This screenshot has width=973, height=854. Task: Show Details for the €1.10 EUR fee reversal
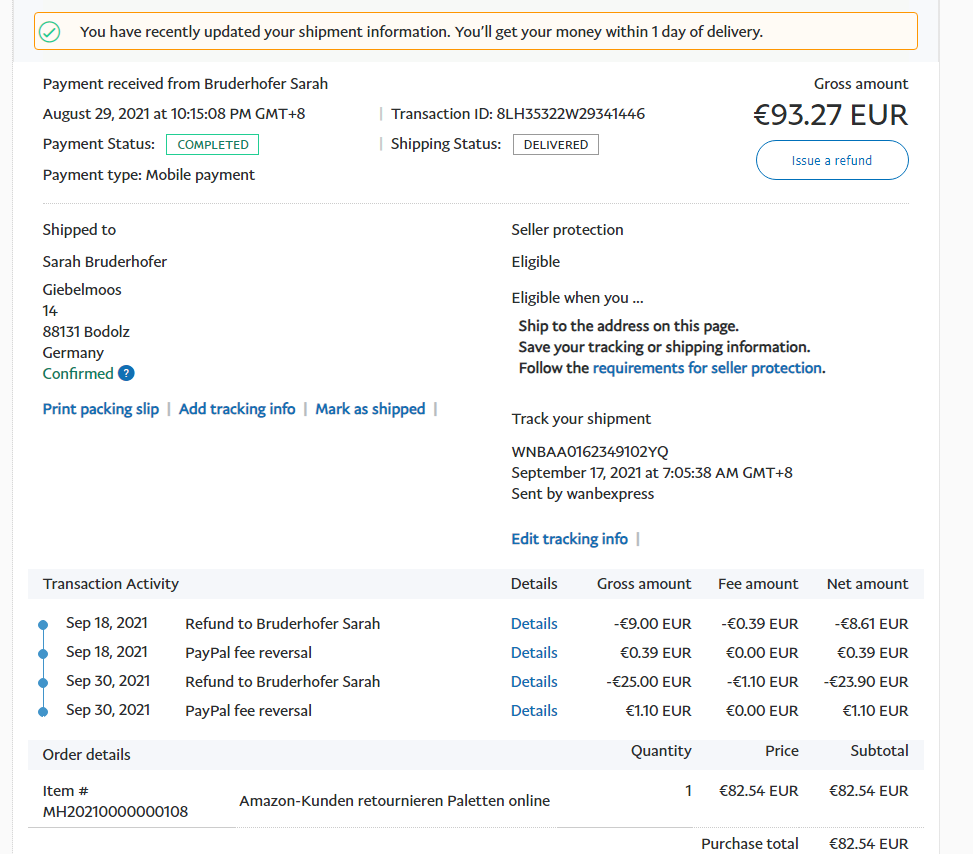[x=534, y=711]
